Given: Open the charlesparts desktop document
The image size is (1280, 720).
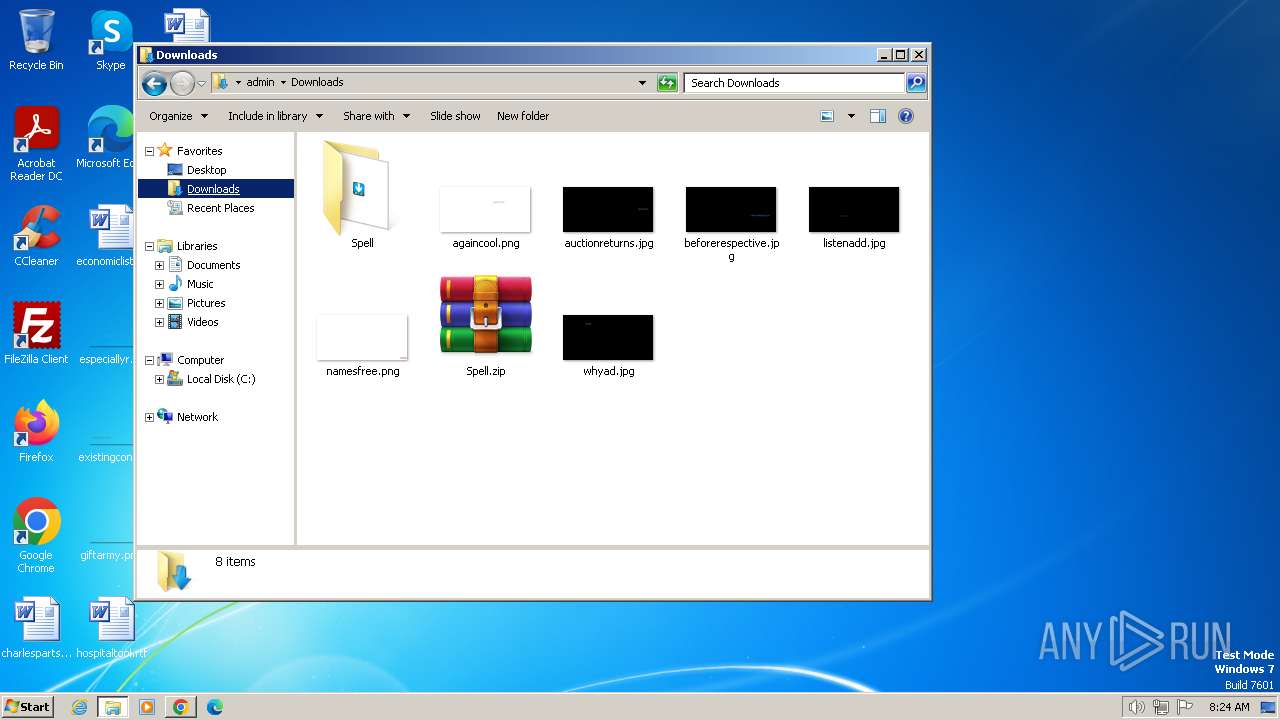Looking at the screenshot, I should point(36,628).
